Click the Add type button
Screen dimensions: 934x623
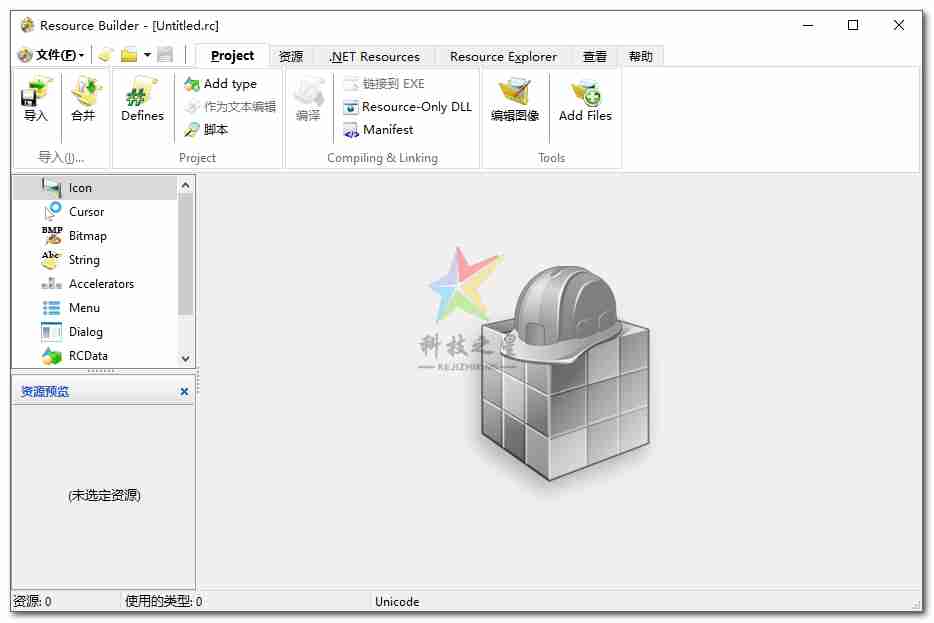point(227,84)
